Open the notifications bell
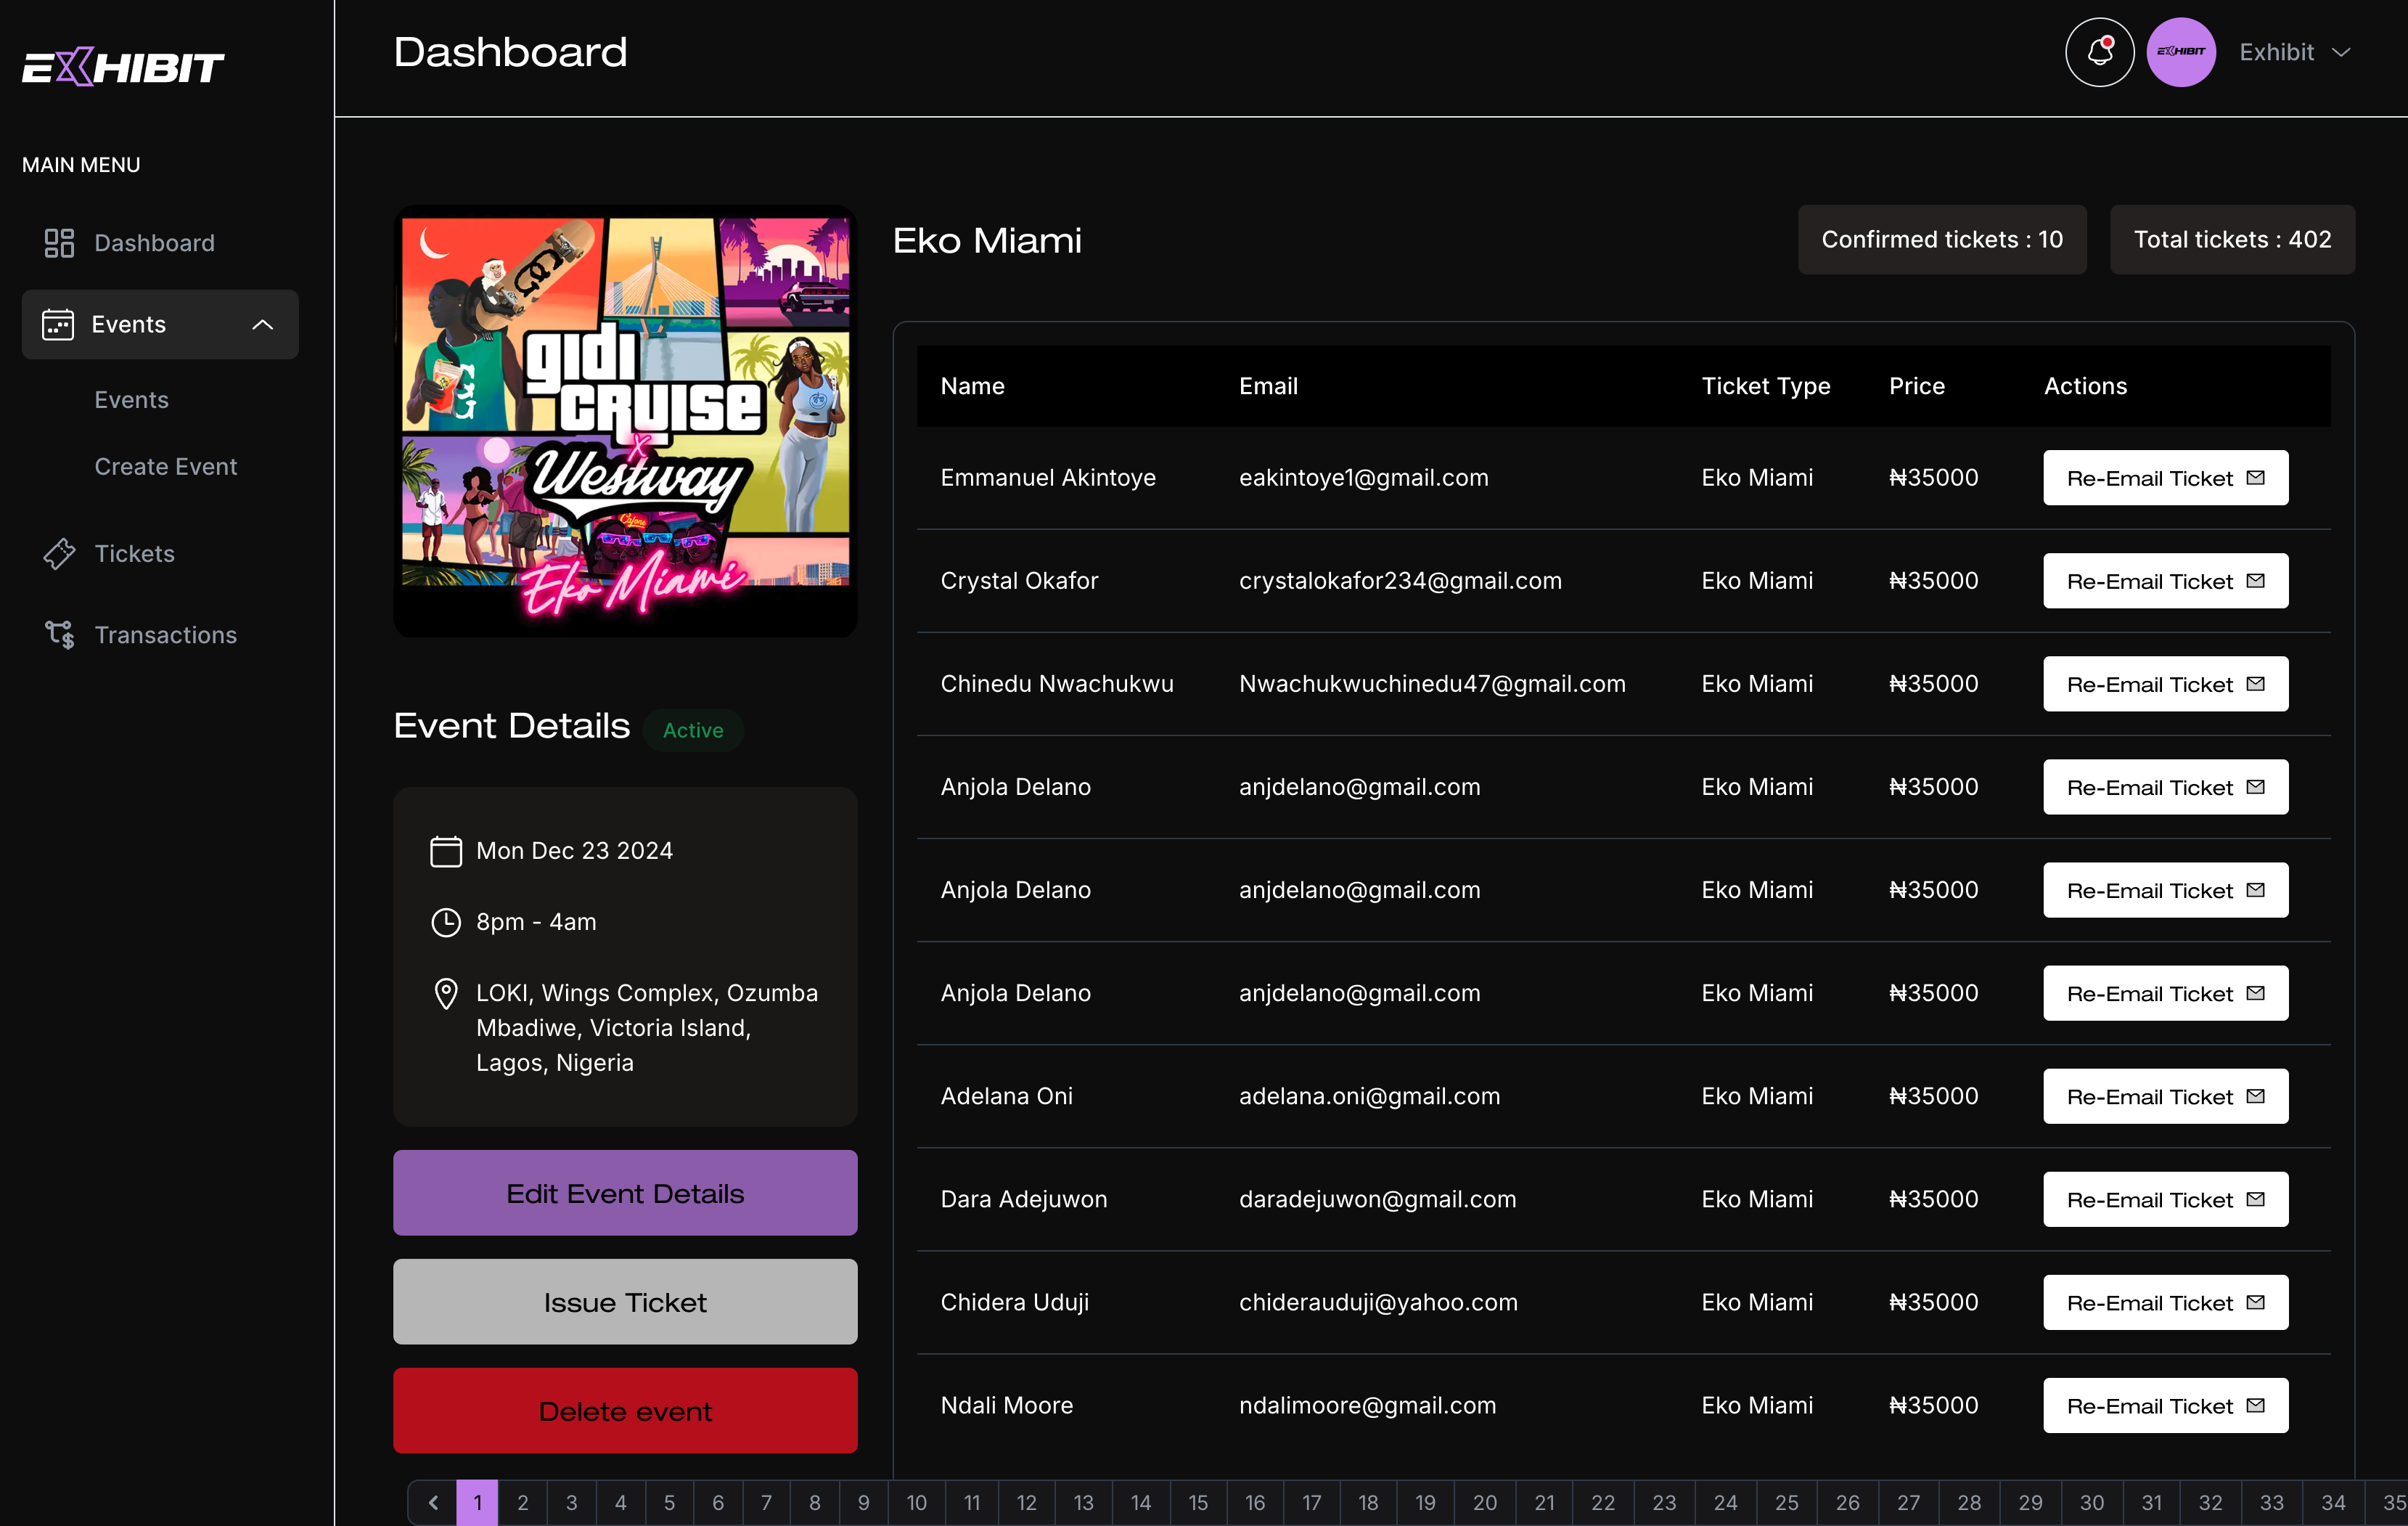Image resolution: width=2408 pixels, height=1526 pixels. coord(2099,52)
